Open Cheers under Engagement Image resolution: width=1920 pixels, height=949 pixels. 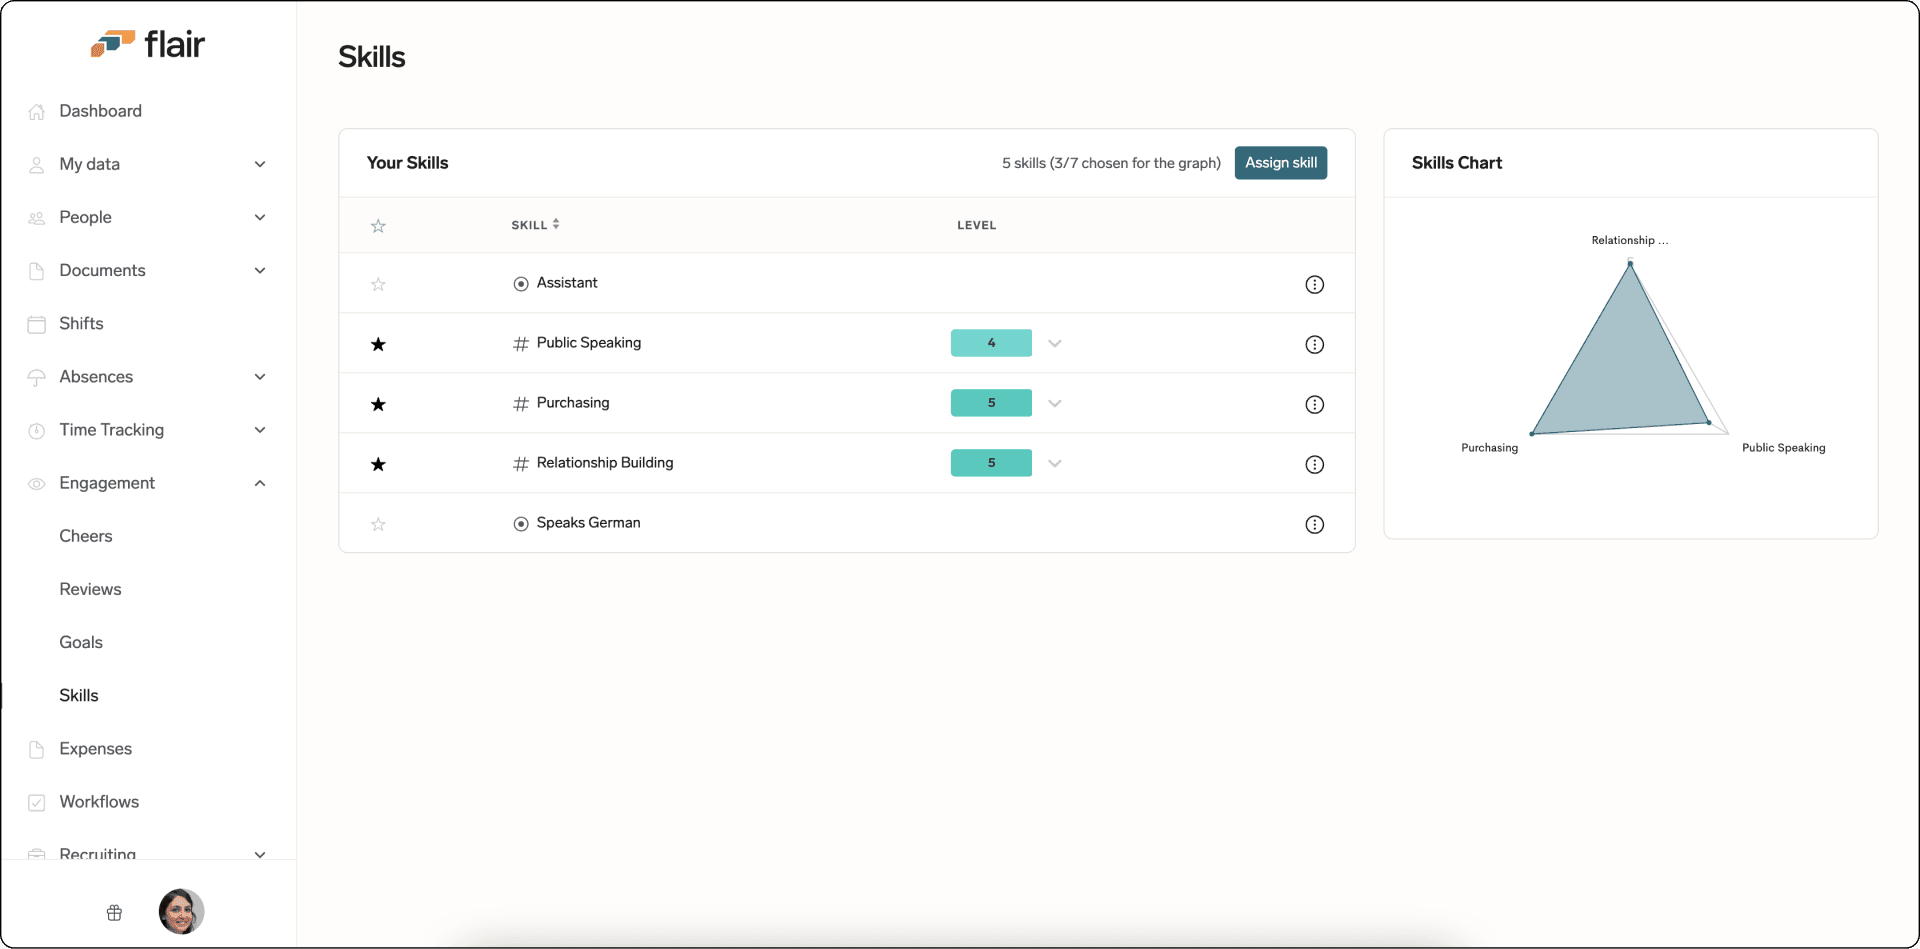pyautogui.click(x=86, y=536)
